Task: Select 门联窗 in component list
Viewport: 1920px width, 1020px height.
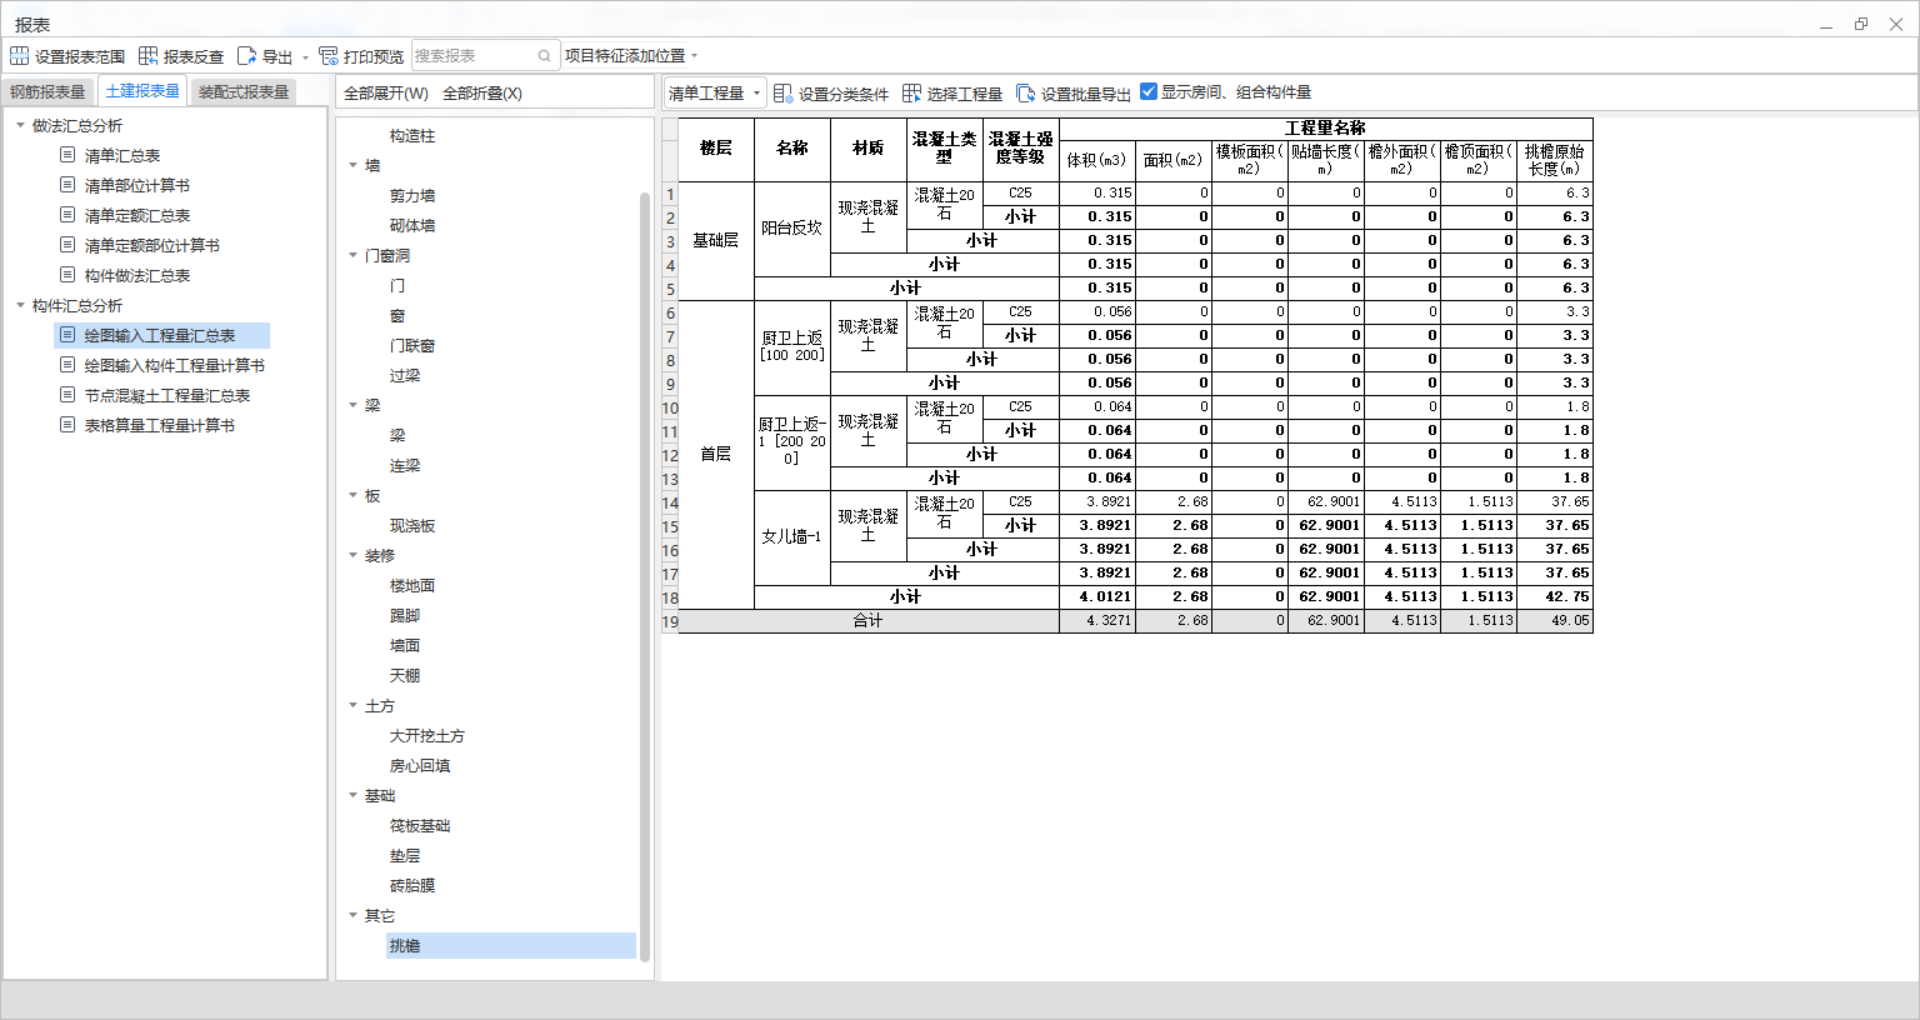Action: (x=412, y=345)
